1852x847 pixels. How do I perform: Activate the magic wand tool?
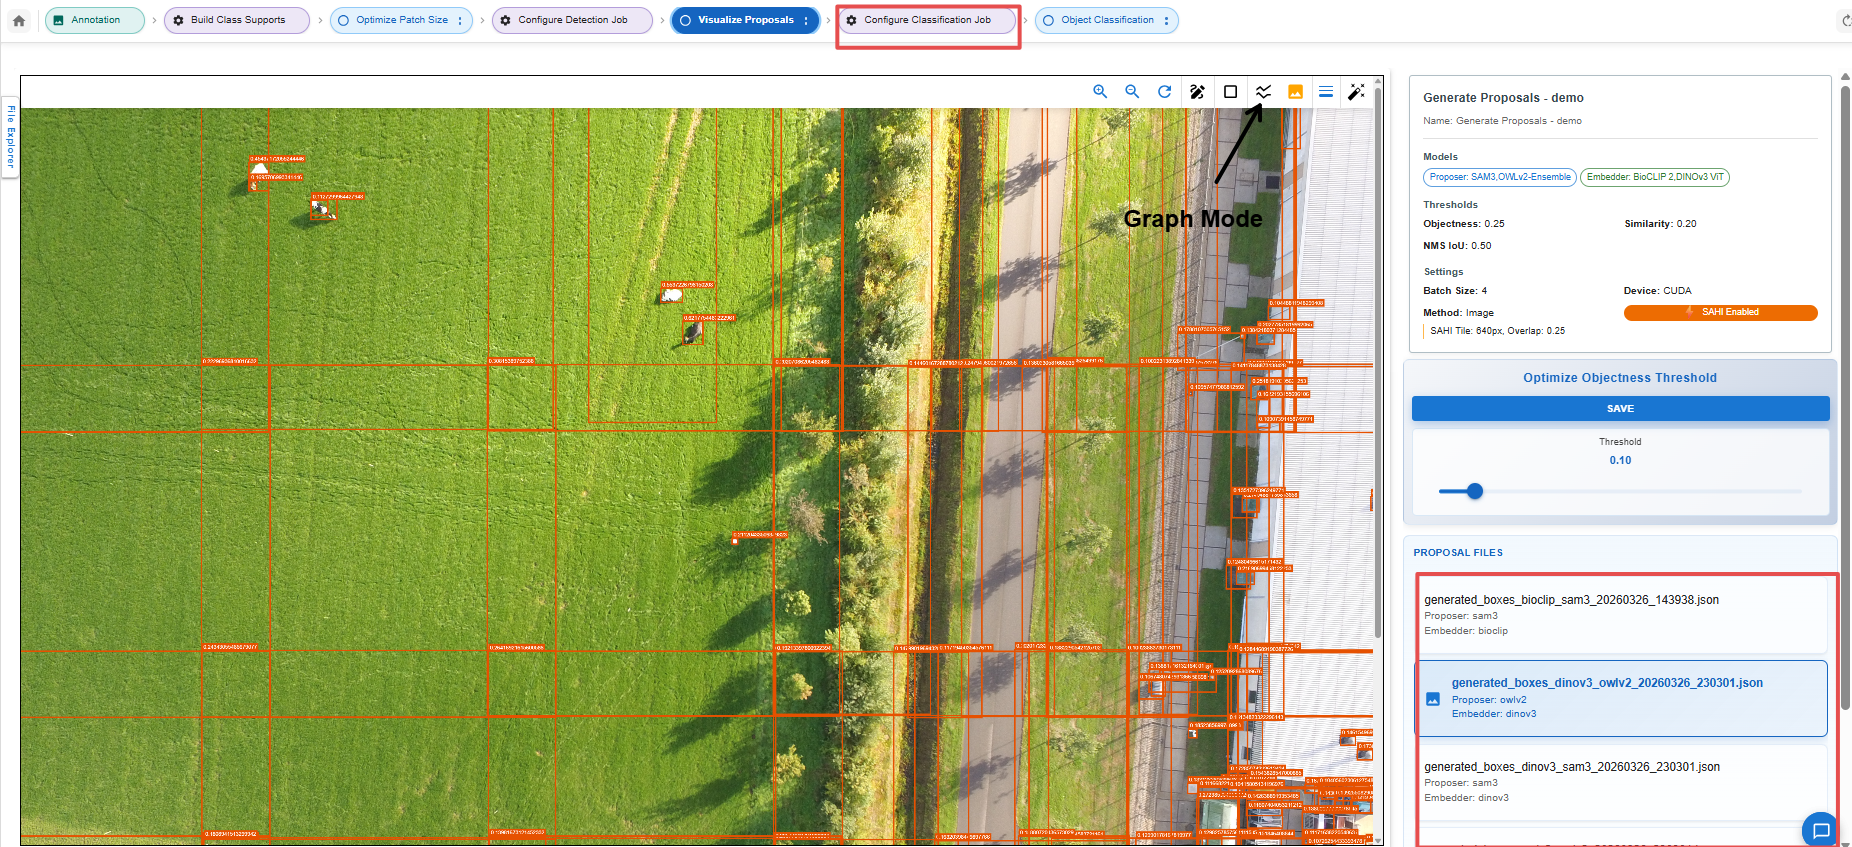(1356, 91)
